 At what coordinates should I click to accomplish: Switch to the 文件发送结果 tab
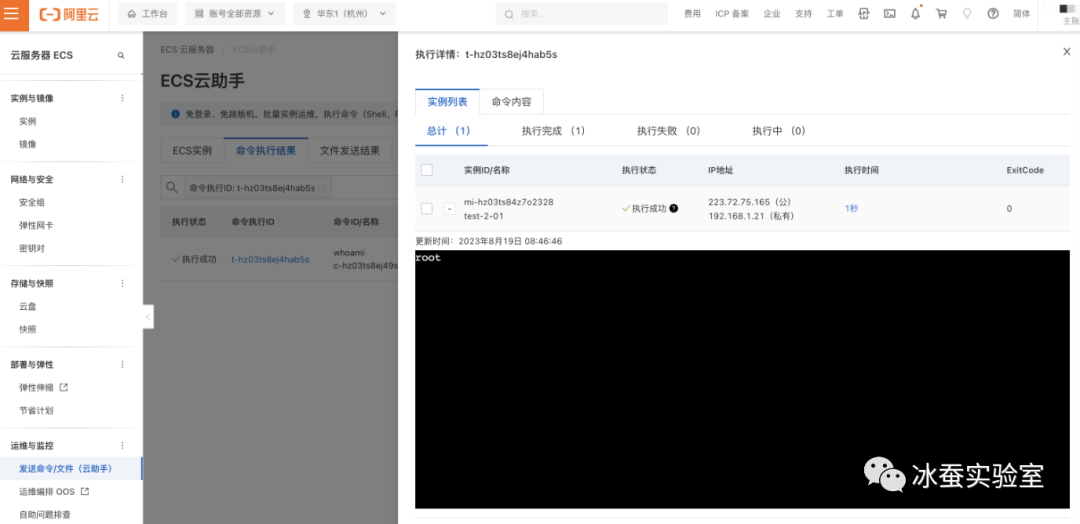pos(350,151)
